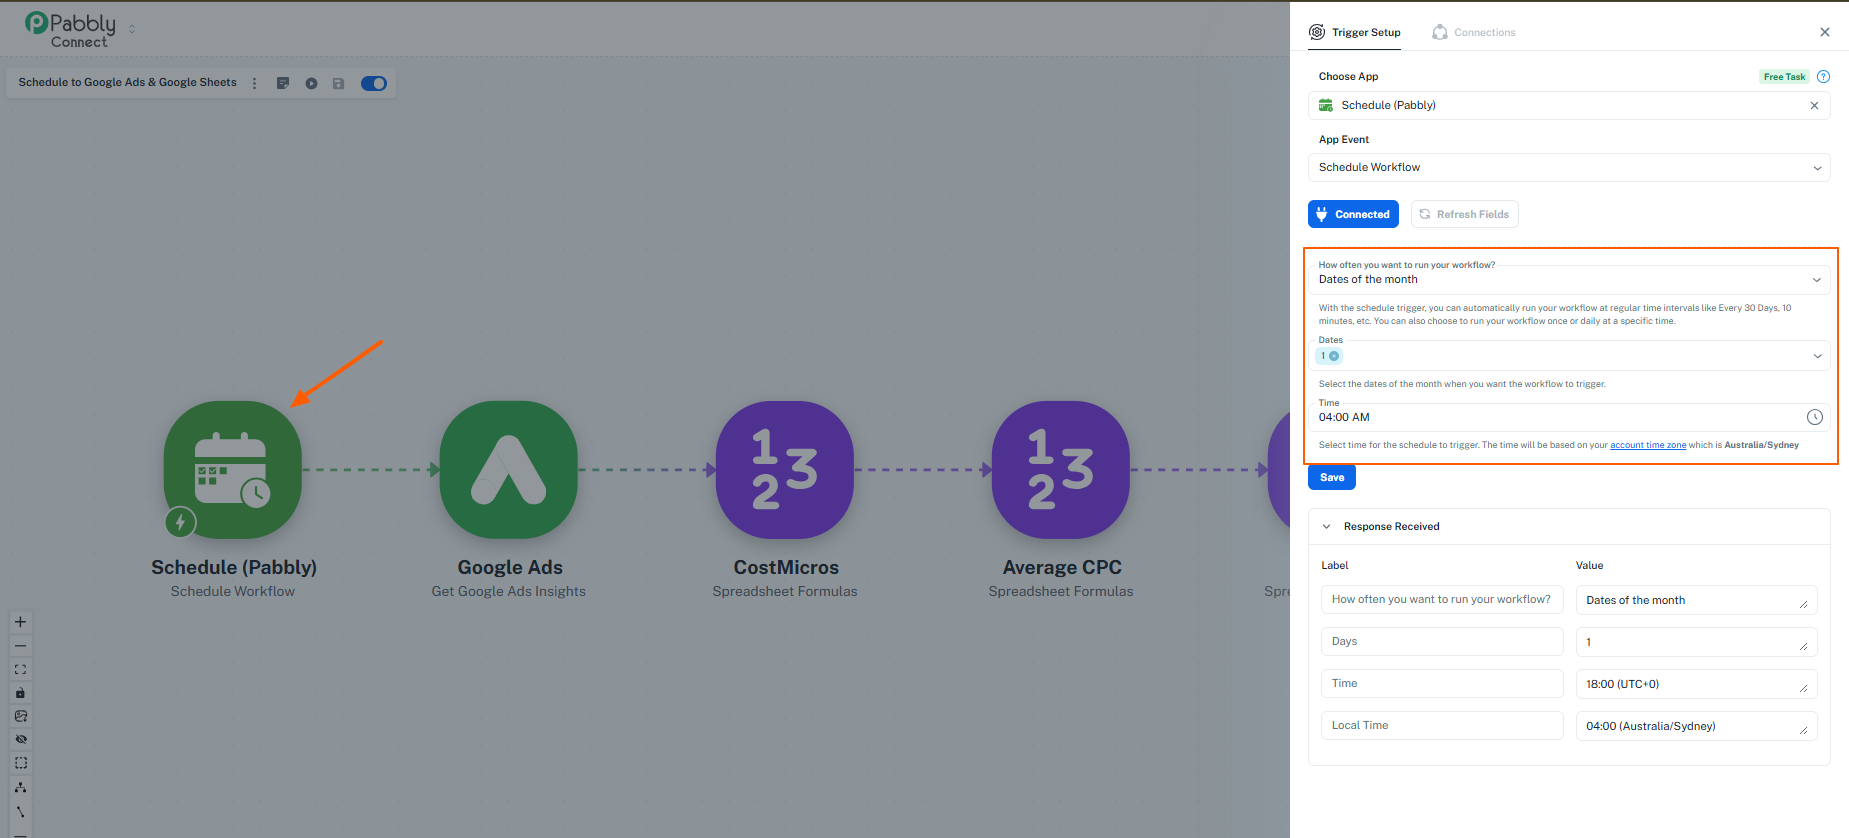This screenshot has height=838, width=1849.
Task: Zoom in on the workflow canvas
Action: pos(20,622)
